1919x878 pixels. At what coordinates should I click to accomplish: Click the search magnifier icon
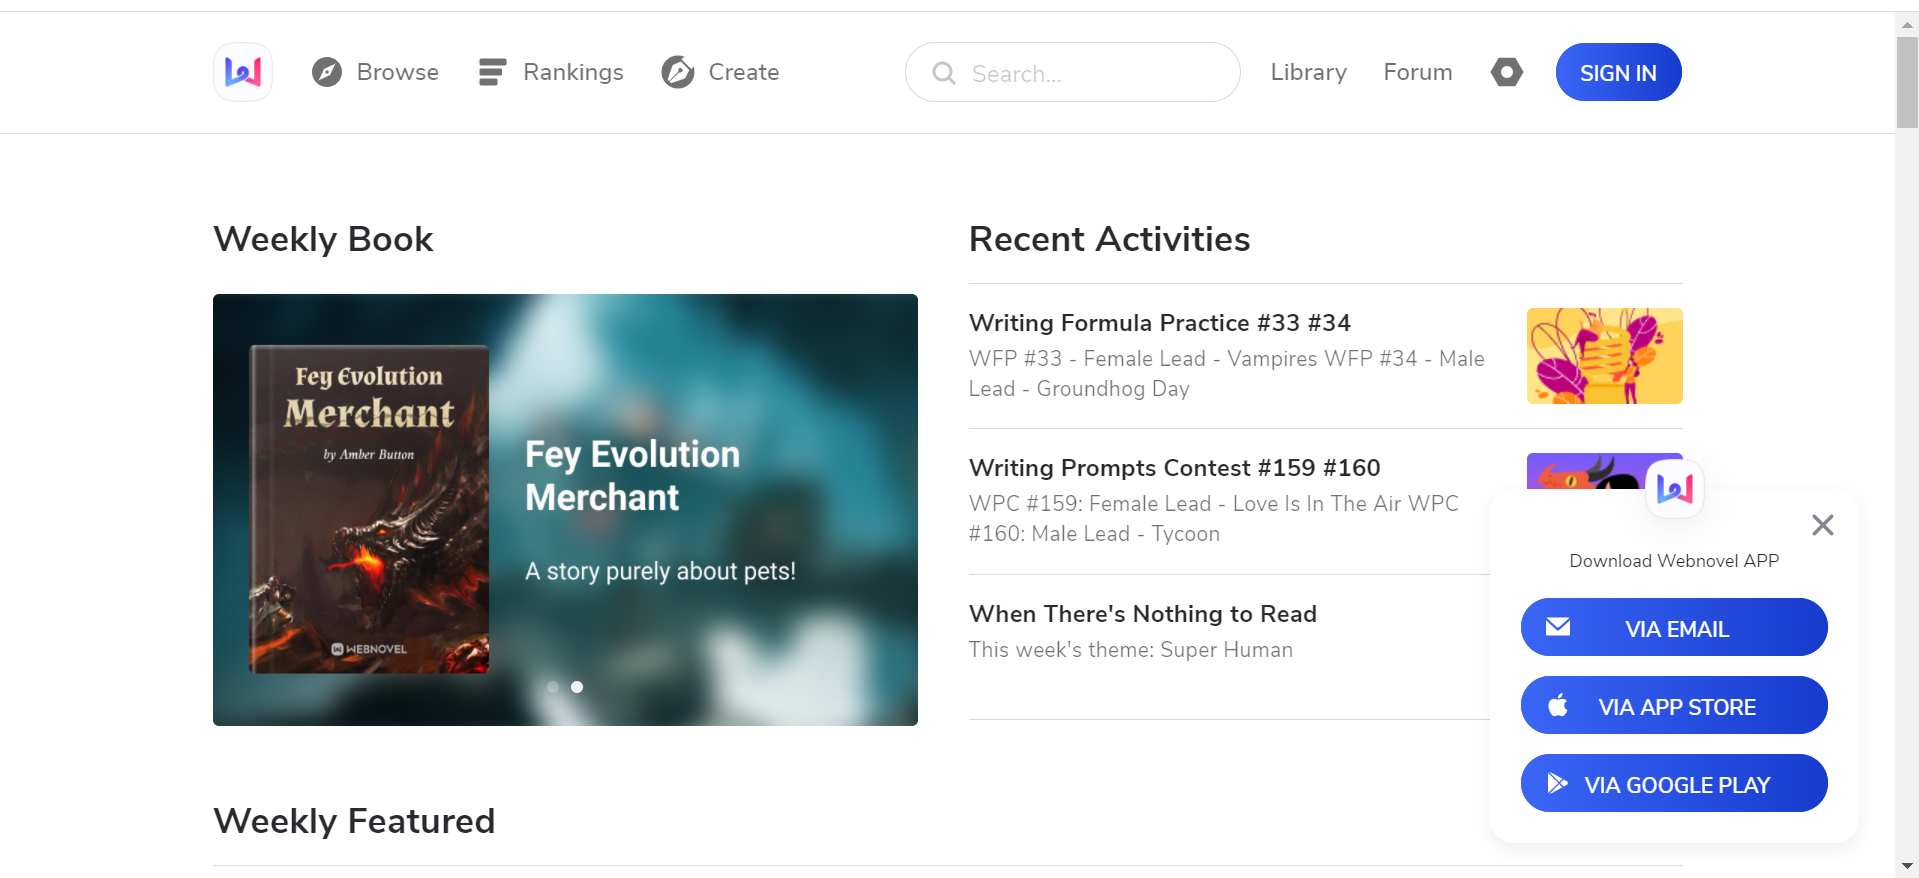pyautogui.click(x=944, y=73)
